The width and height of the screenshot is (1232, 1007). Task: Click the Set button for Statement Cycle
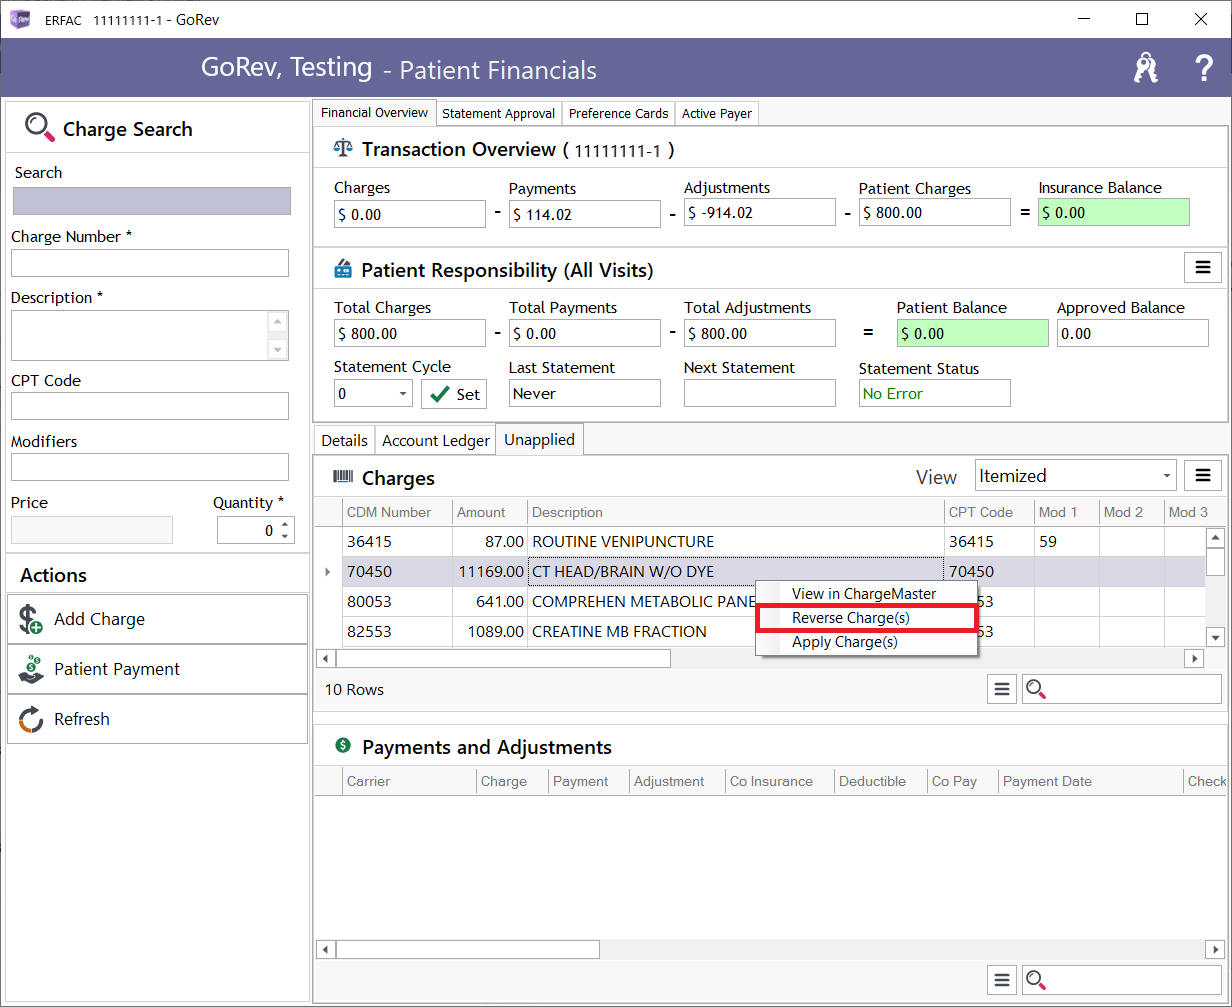(x=454, y=394)
